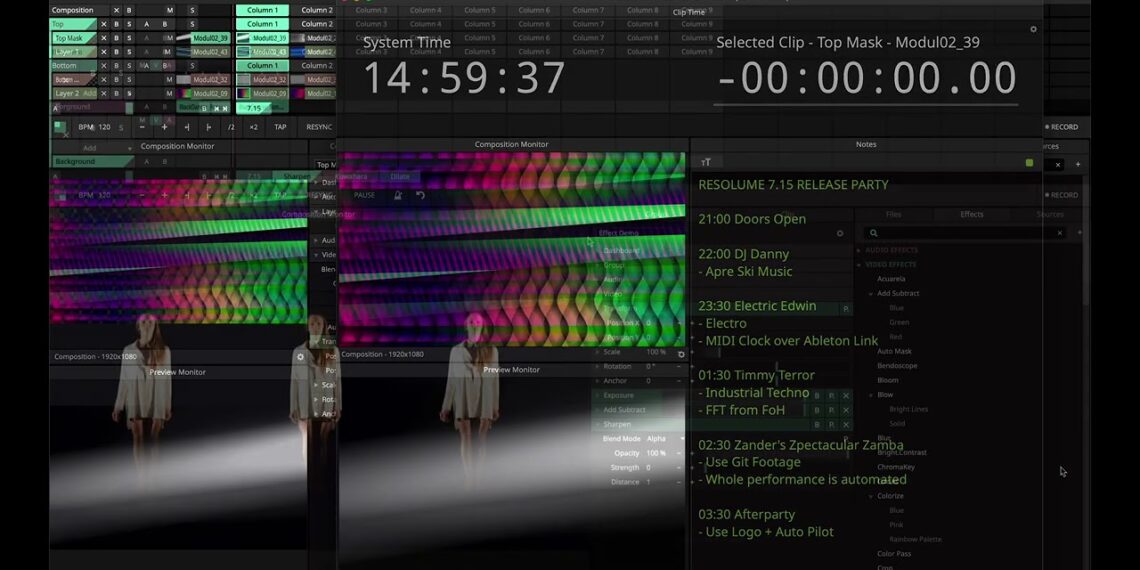The width and height of the screenshot is (1140, 570).
Task: Collapse the Add Subtract effect presets
Action: click(x=871, y=294)
